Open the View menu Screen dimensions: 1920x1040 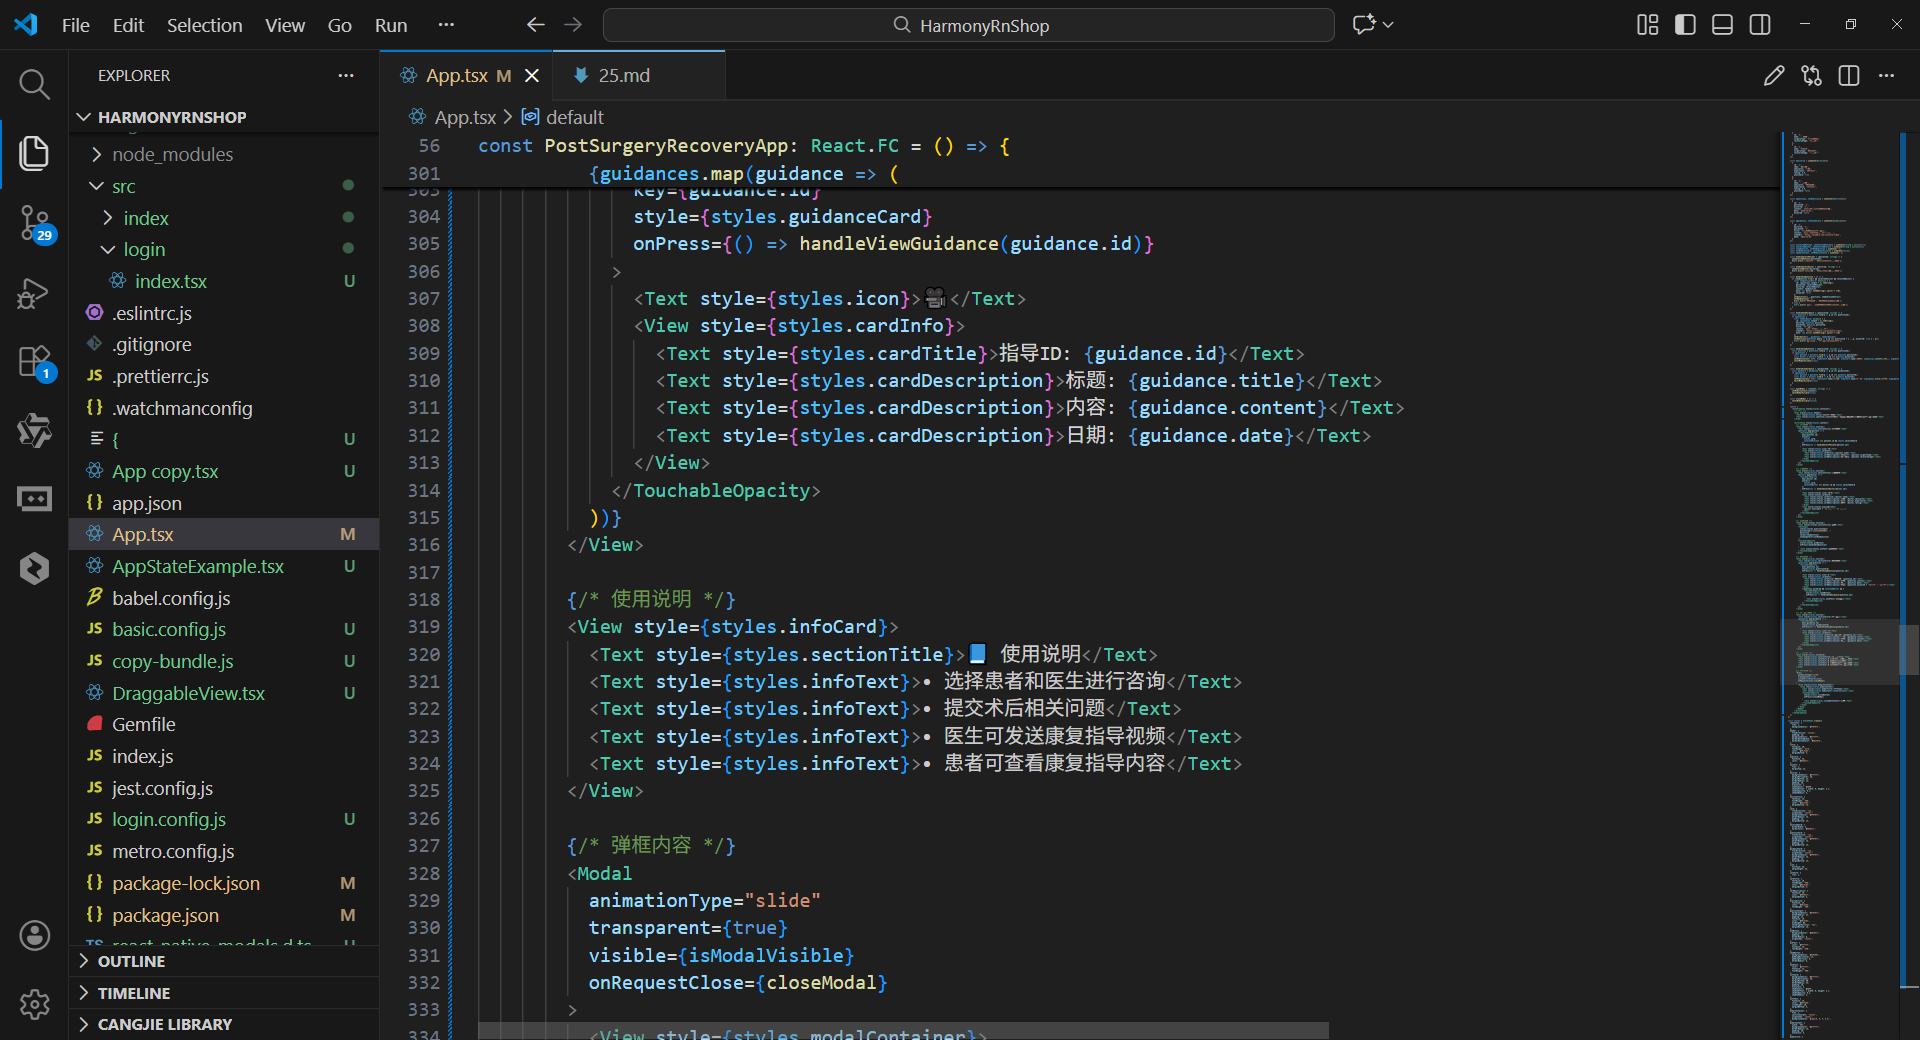click(285, 25)
